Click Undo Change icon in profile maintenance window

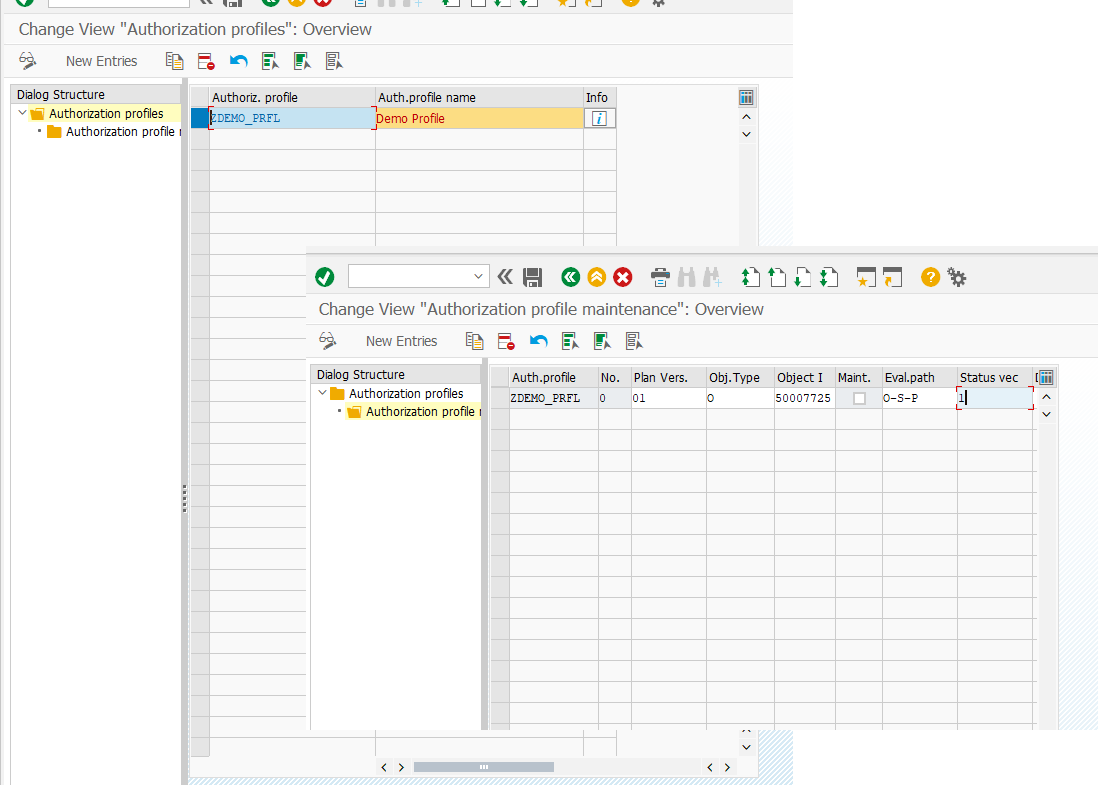coord(538,341)
